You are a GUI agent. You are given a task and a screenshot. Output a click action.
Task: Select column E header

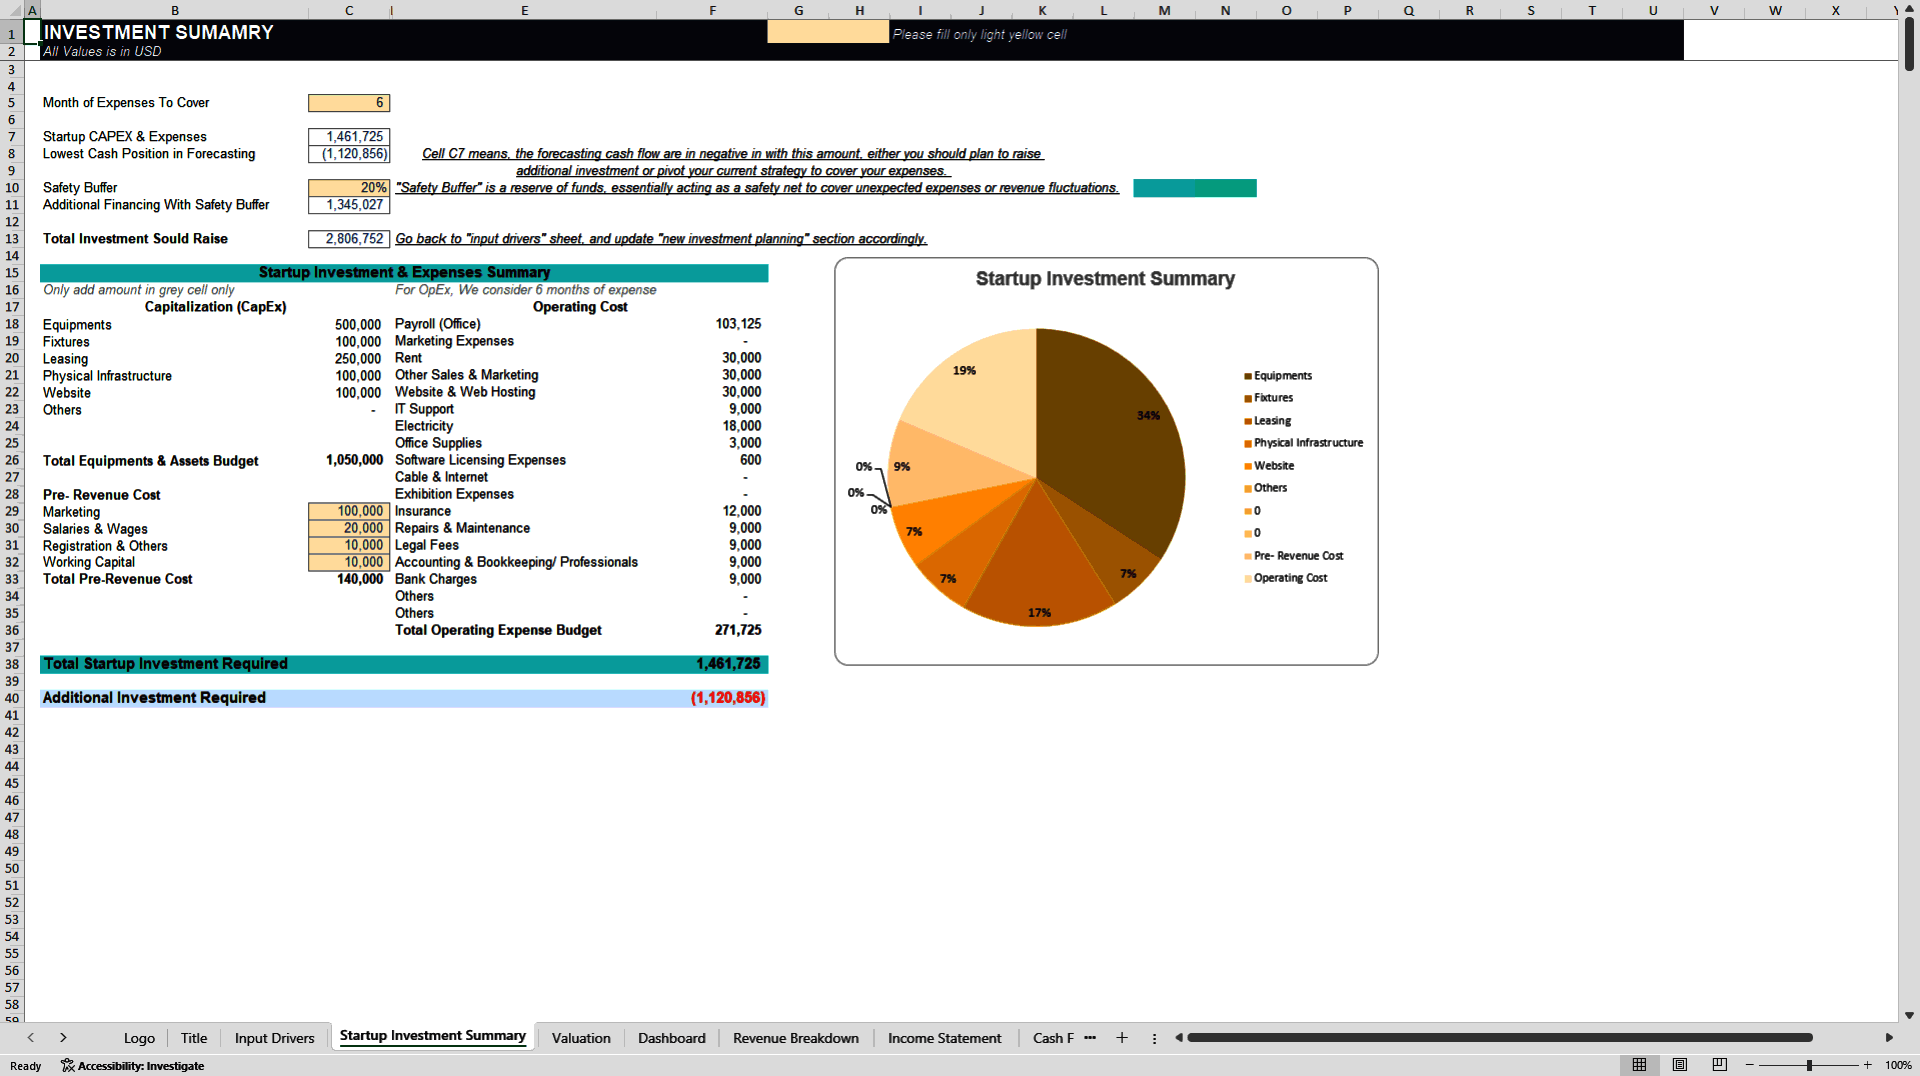524,10
